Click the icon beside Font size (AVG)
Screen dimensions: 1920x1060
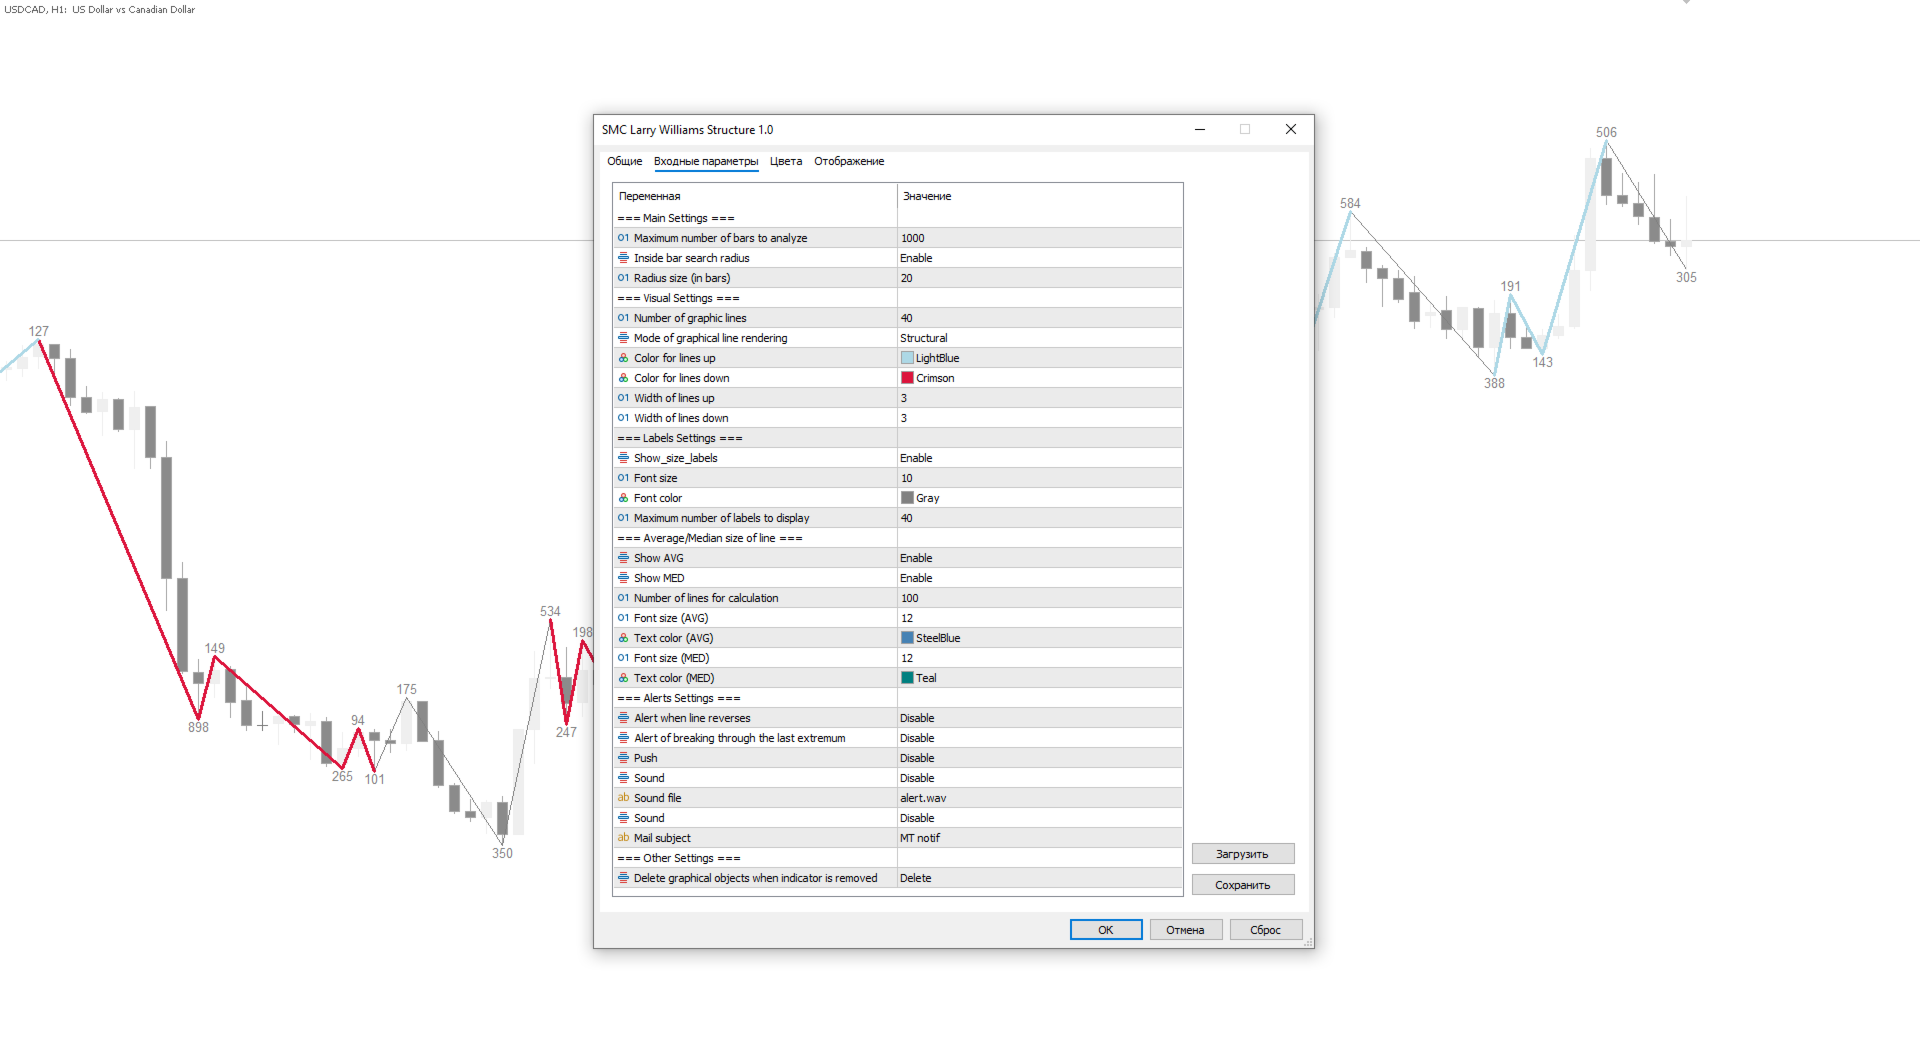[x=623, y=618]
